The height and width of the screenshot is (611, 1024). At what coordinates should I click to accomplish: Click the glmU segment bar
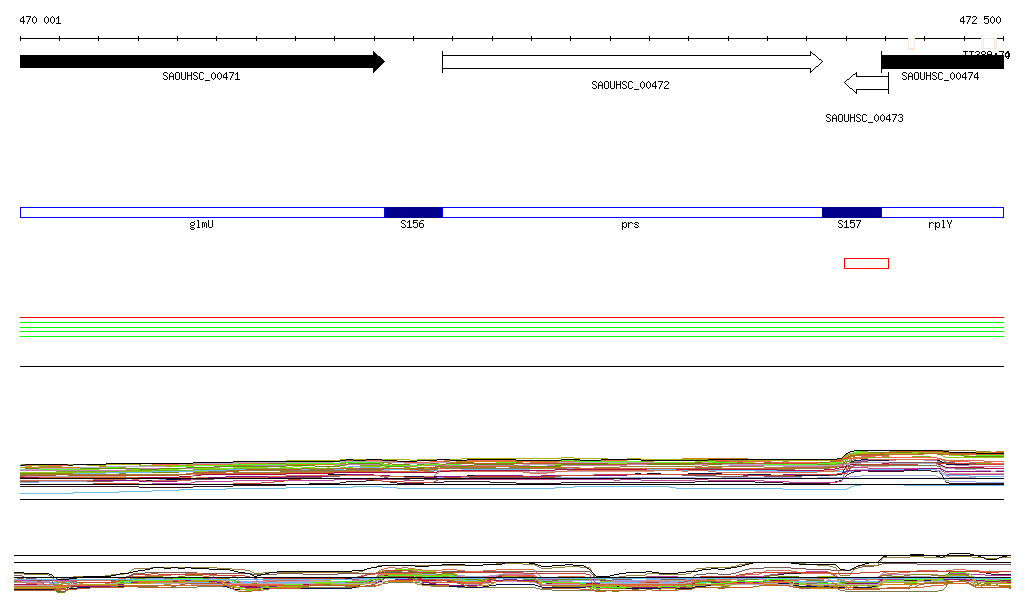coord(201,212)
